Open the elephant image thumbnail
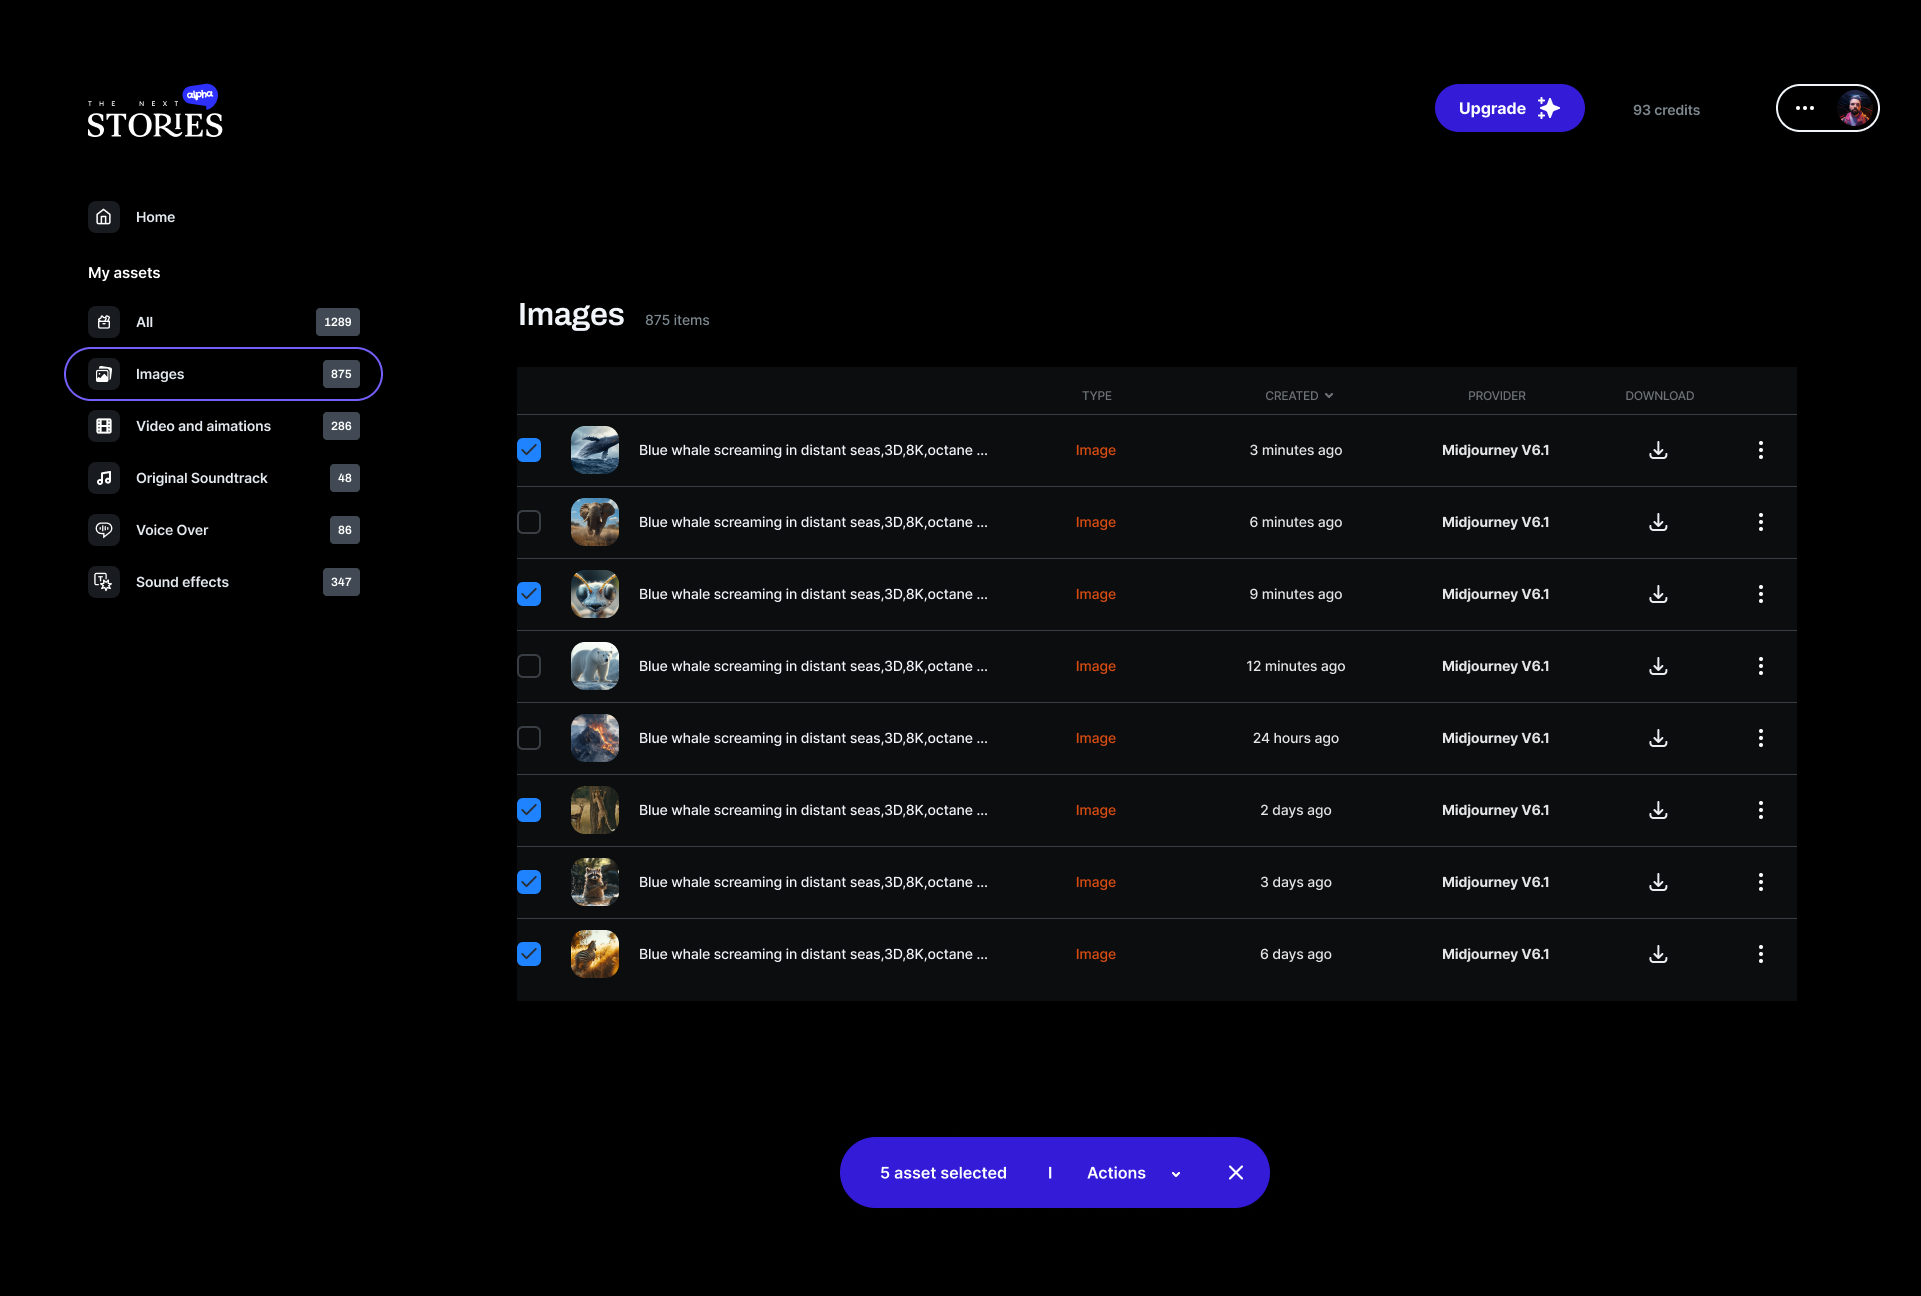Screen dimensions: 1921x1296 coord(595,522)
